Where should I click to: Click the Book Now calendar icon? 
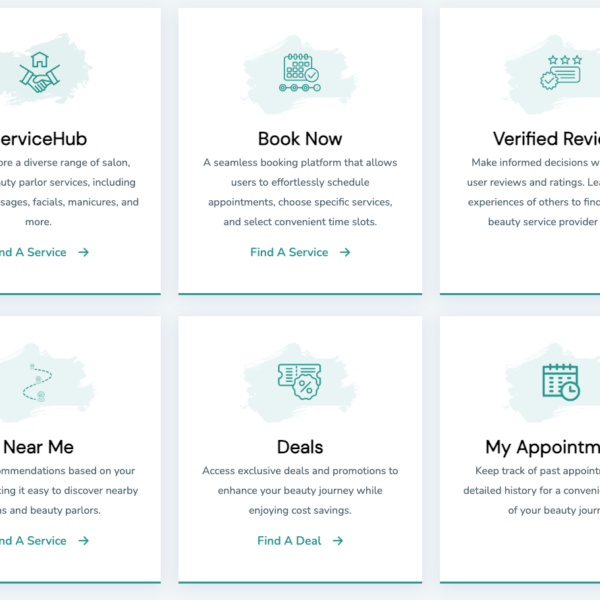tap(299, 74)
